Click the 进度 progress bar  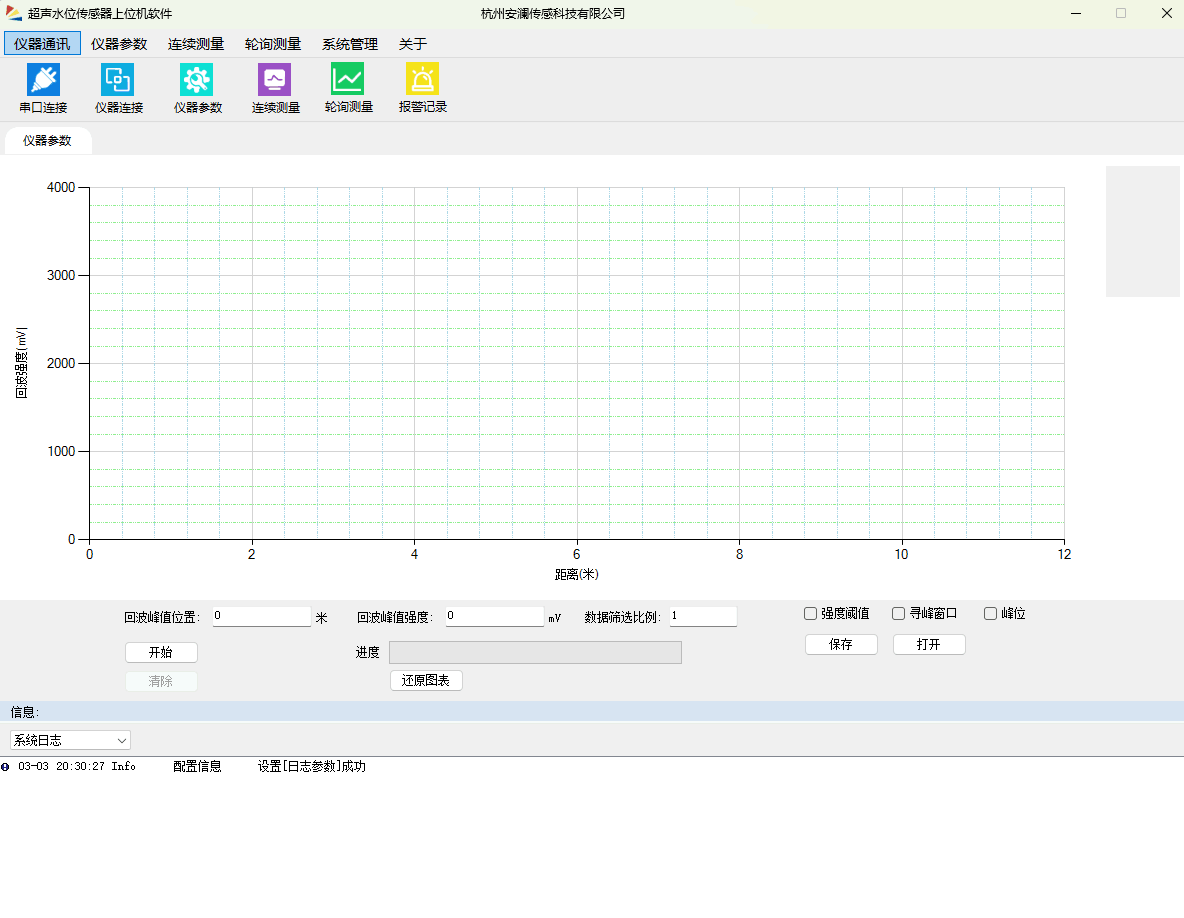535,653
